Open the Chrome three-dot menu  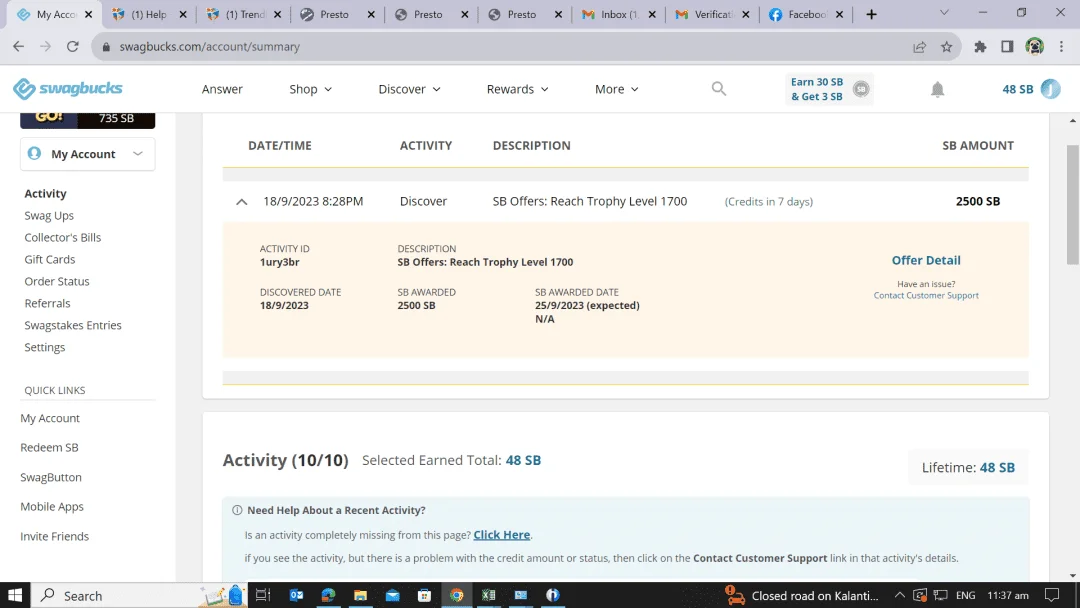[1061, 47]
